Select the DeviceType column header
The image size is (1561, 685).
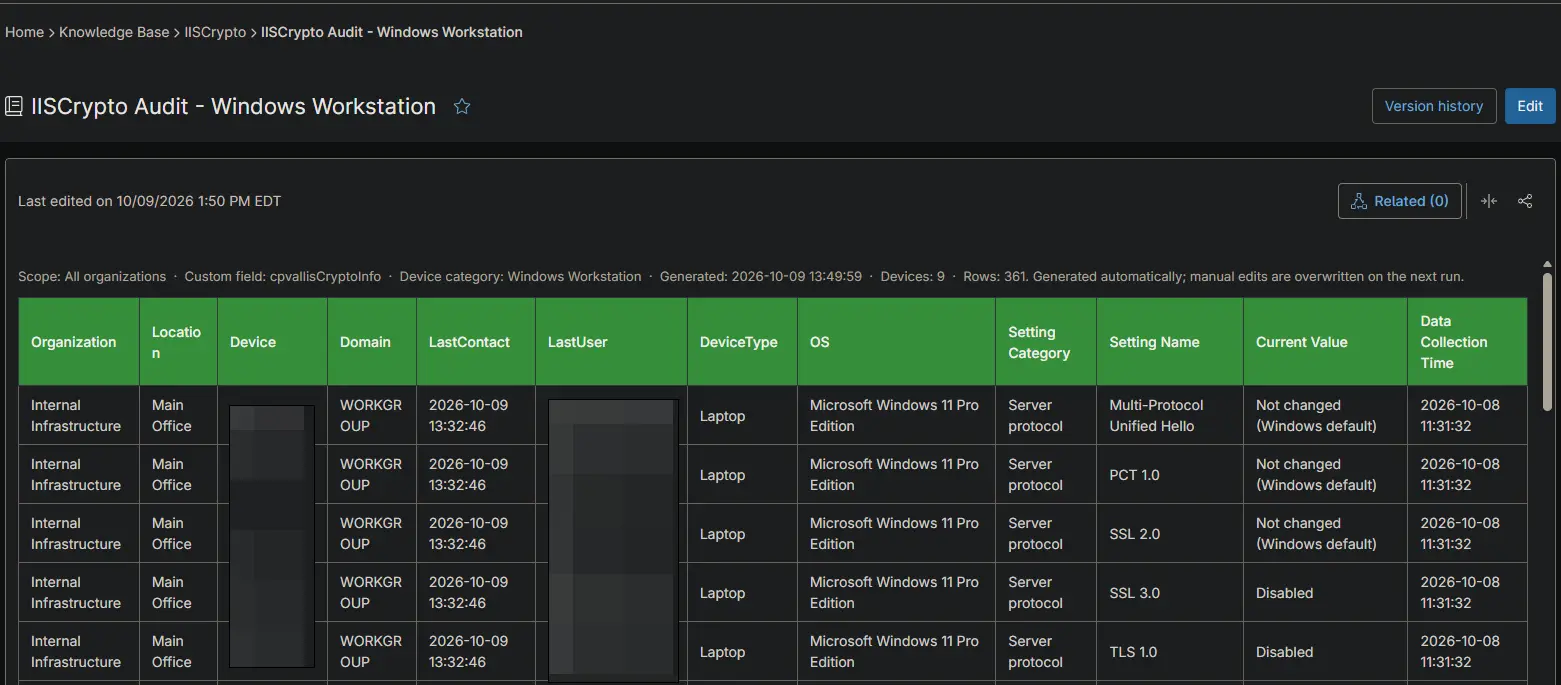742,342
